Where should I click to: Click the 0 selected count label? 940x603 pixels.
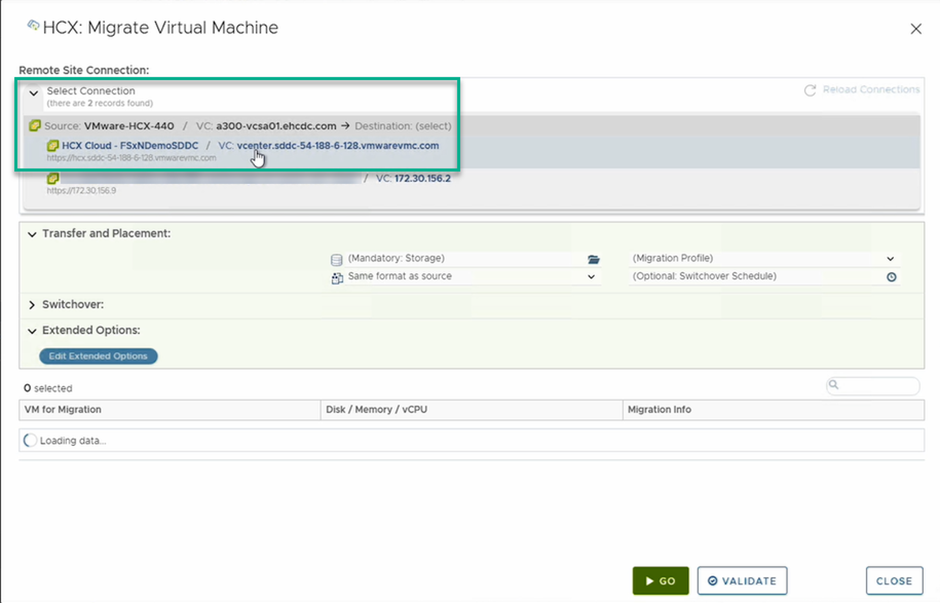tap(48, 388)
